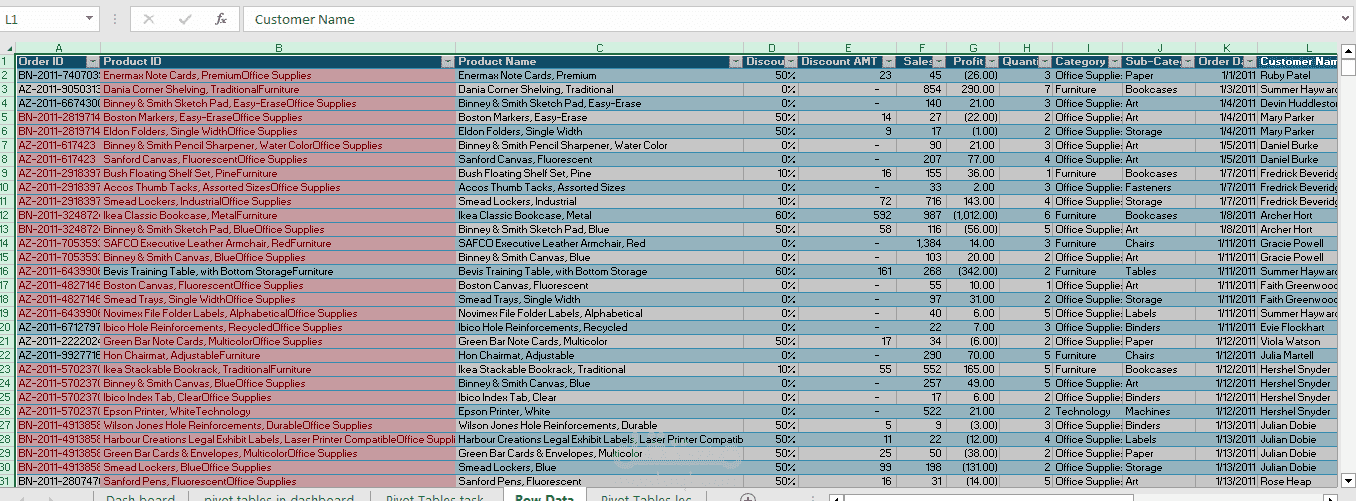Open the Order Date filter dropdown
The image size is (1356, 501).
click(x=1249, y=62)
